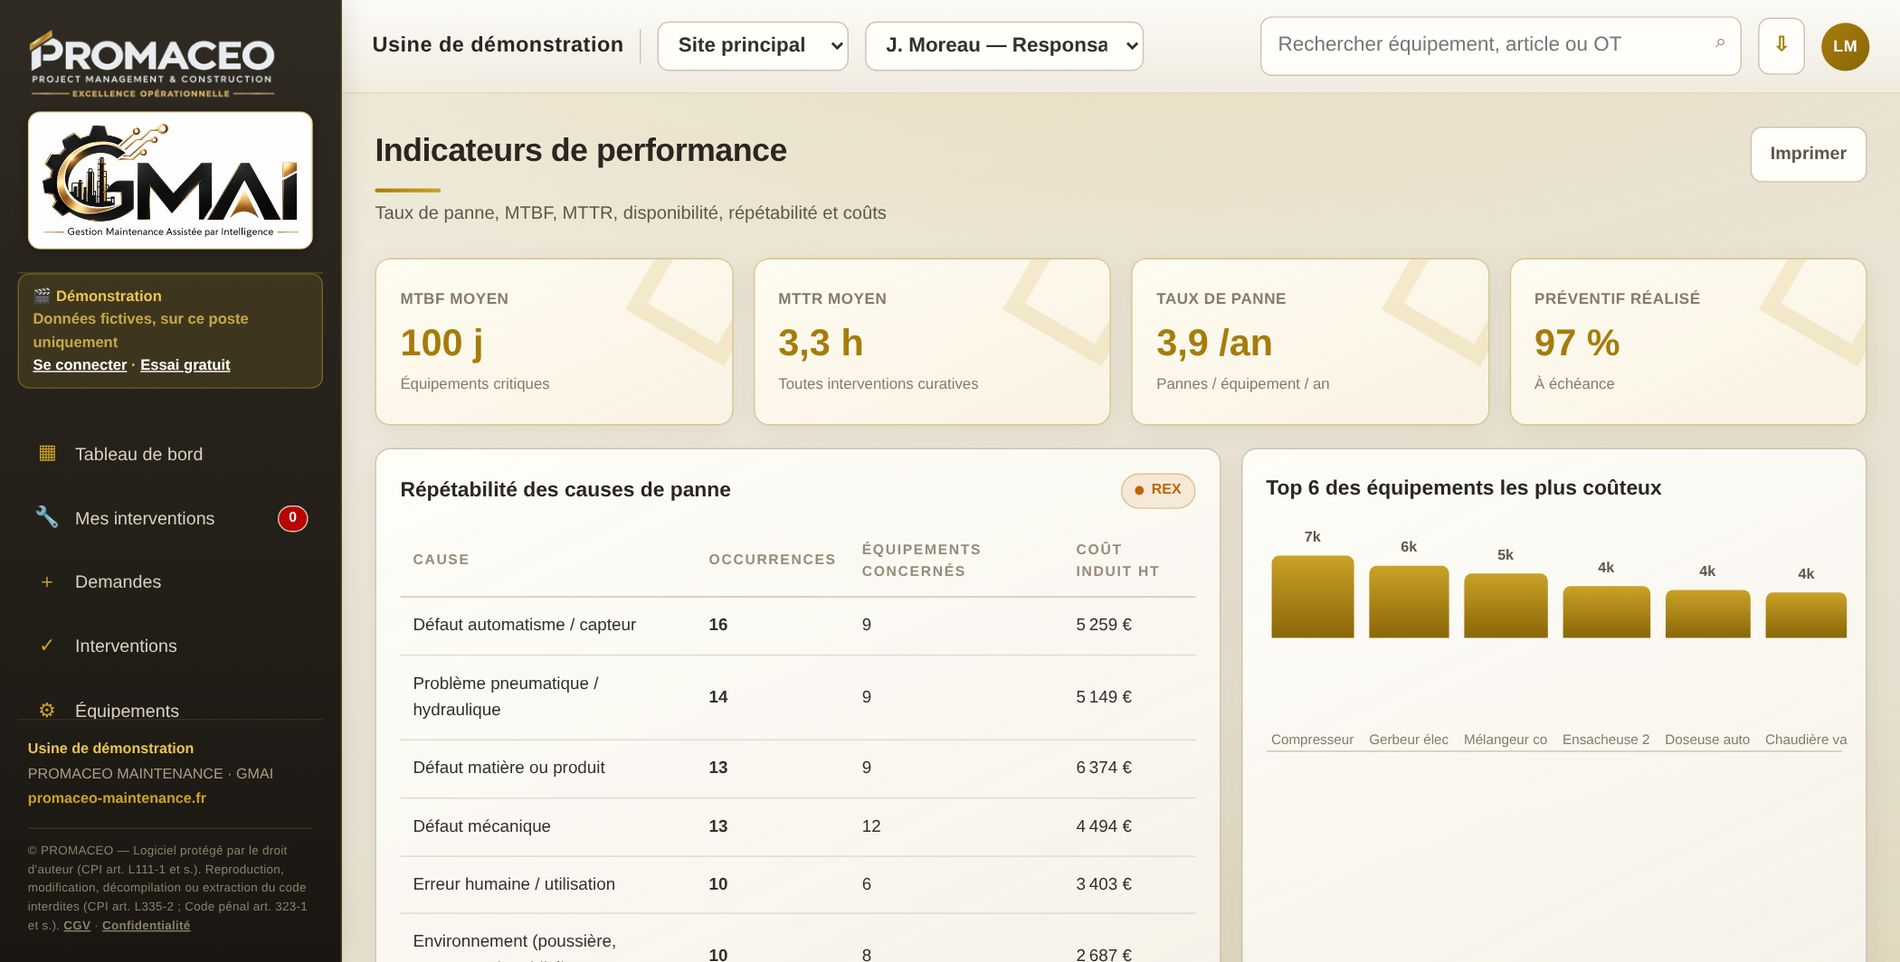
Task: Click the OCCURRENCES column header
Action: coord(772,560)
